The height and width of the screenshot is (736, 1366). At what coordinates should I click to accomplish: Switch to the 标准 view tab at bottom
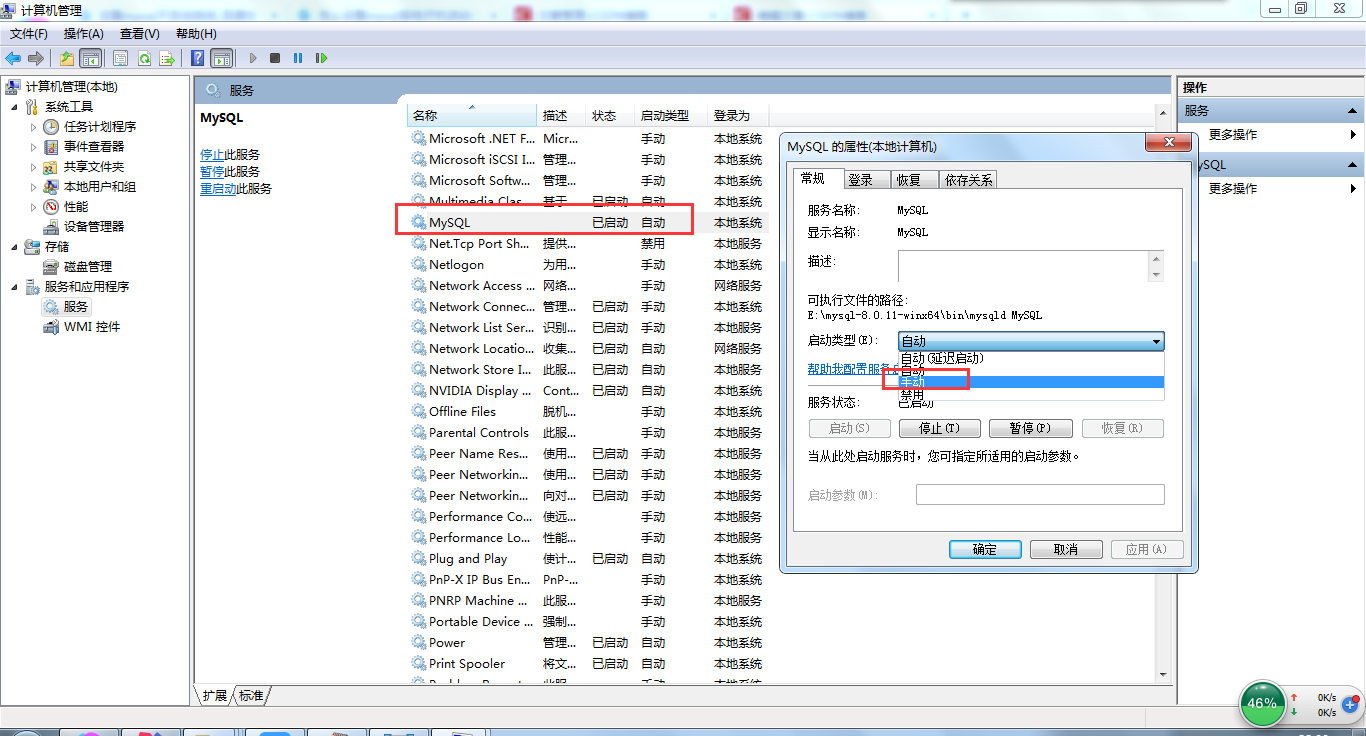(251, 695)
